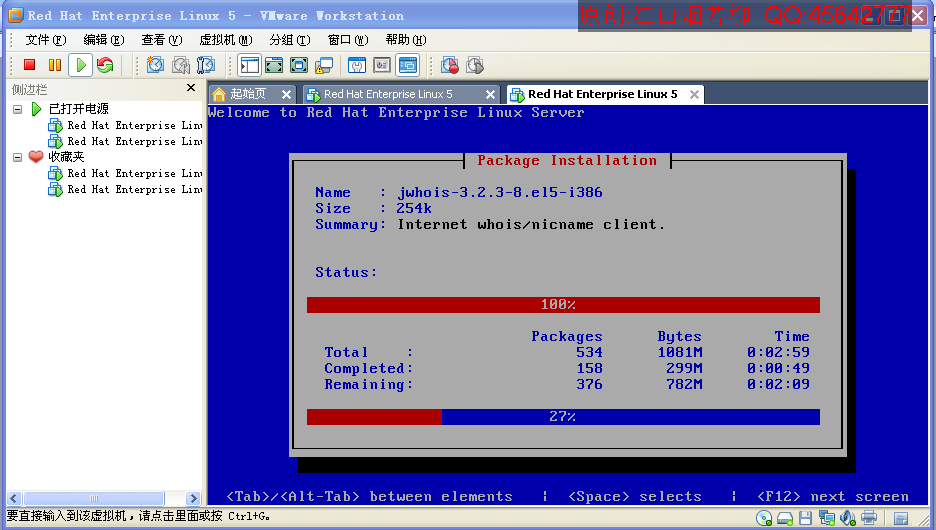Screen dimensions: 936x530
Task: Open the 分组(T) menu
Action: (290, 40)
